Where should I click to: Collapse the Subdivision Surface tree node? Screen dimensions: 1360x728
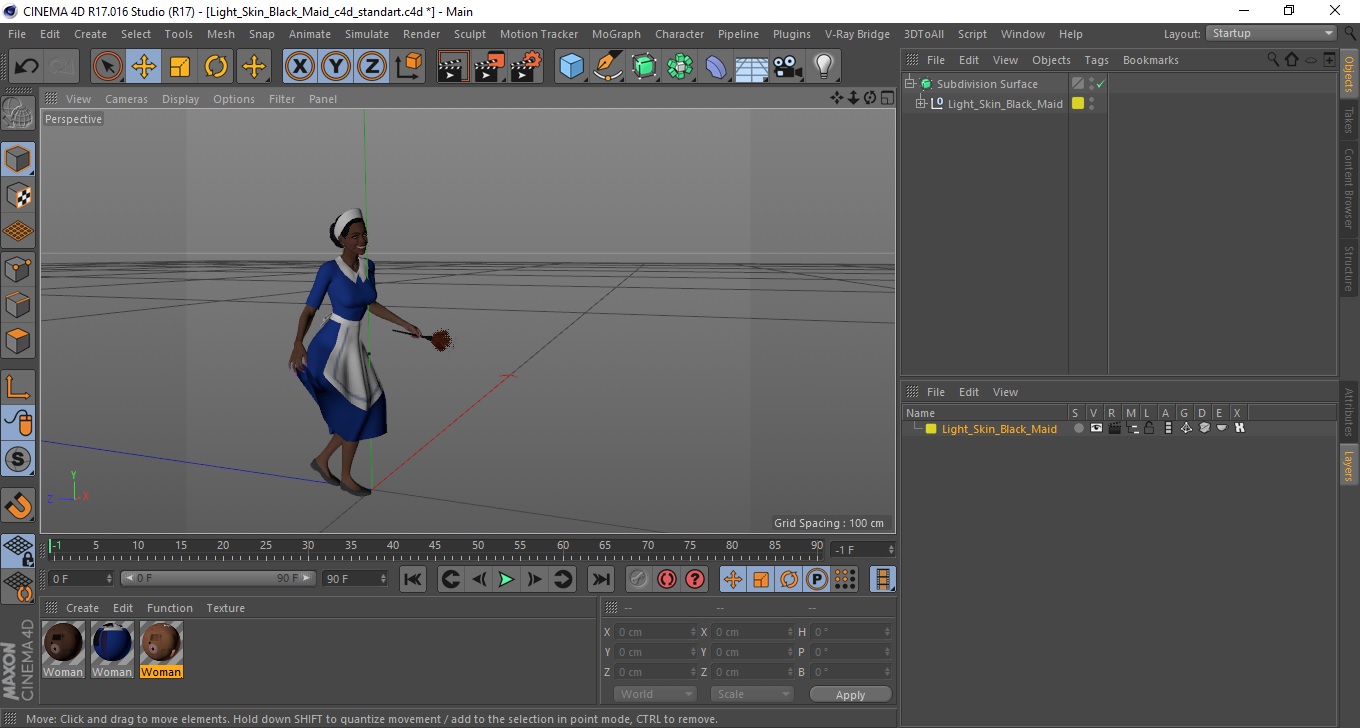pyautogui.click(x=910, y=84)
